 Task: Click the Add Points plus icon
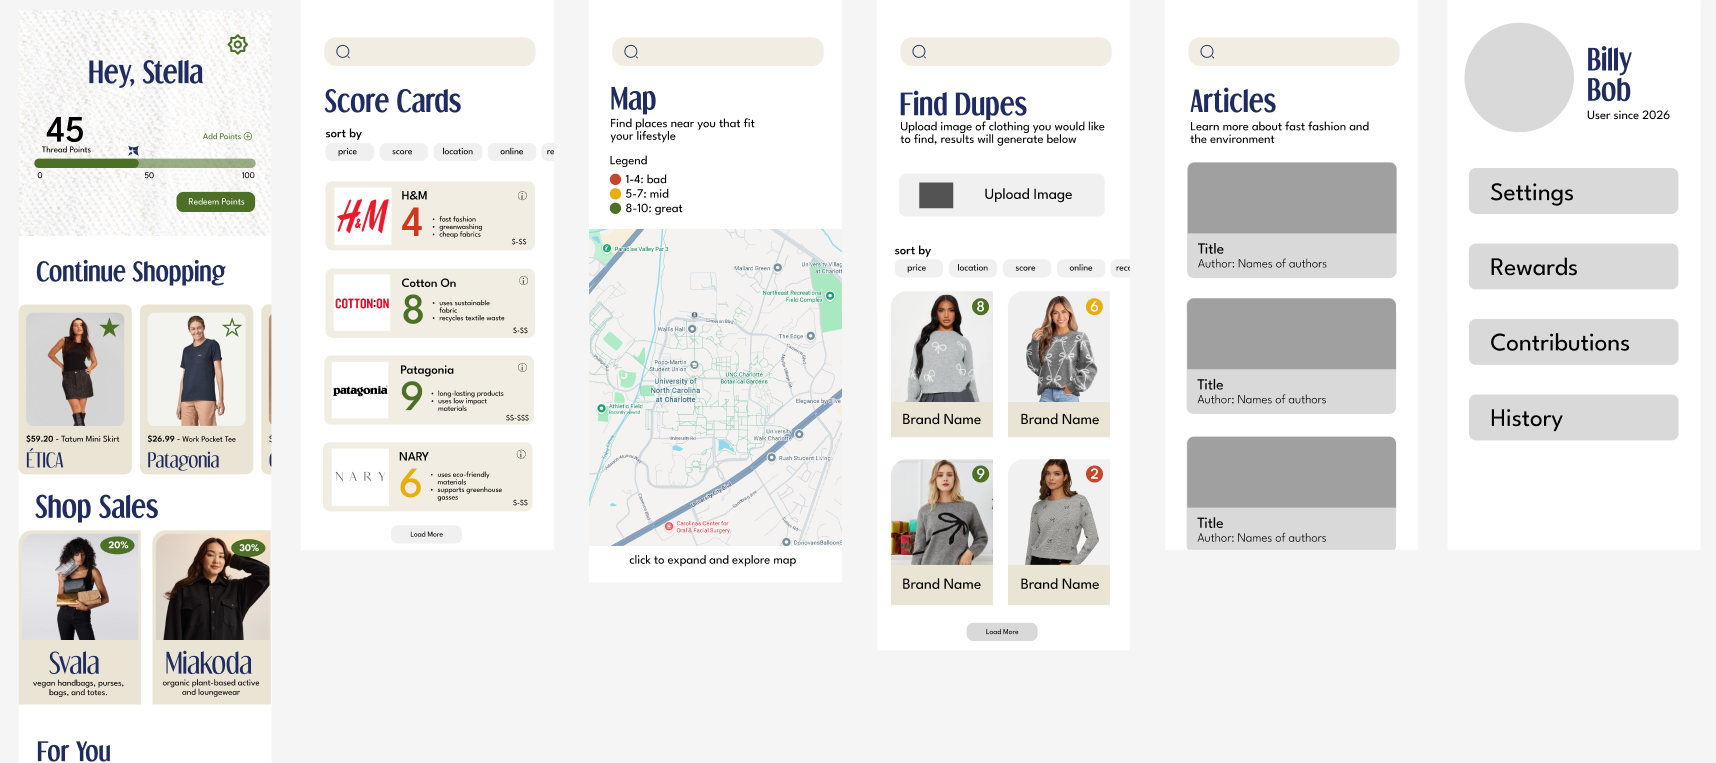tap(248, 136)
